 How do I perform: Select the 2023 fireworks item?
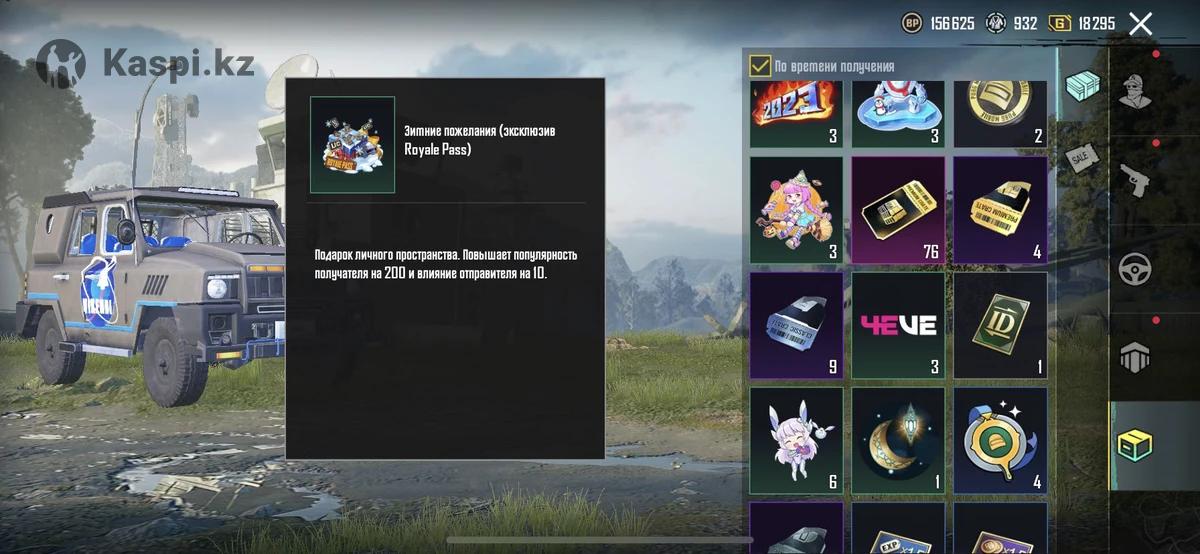point(797,114)
